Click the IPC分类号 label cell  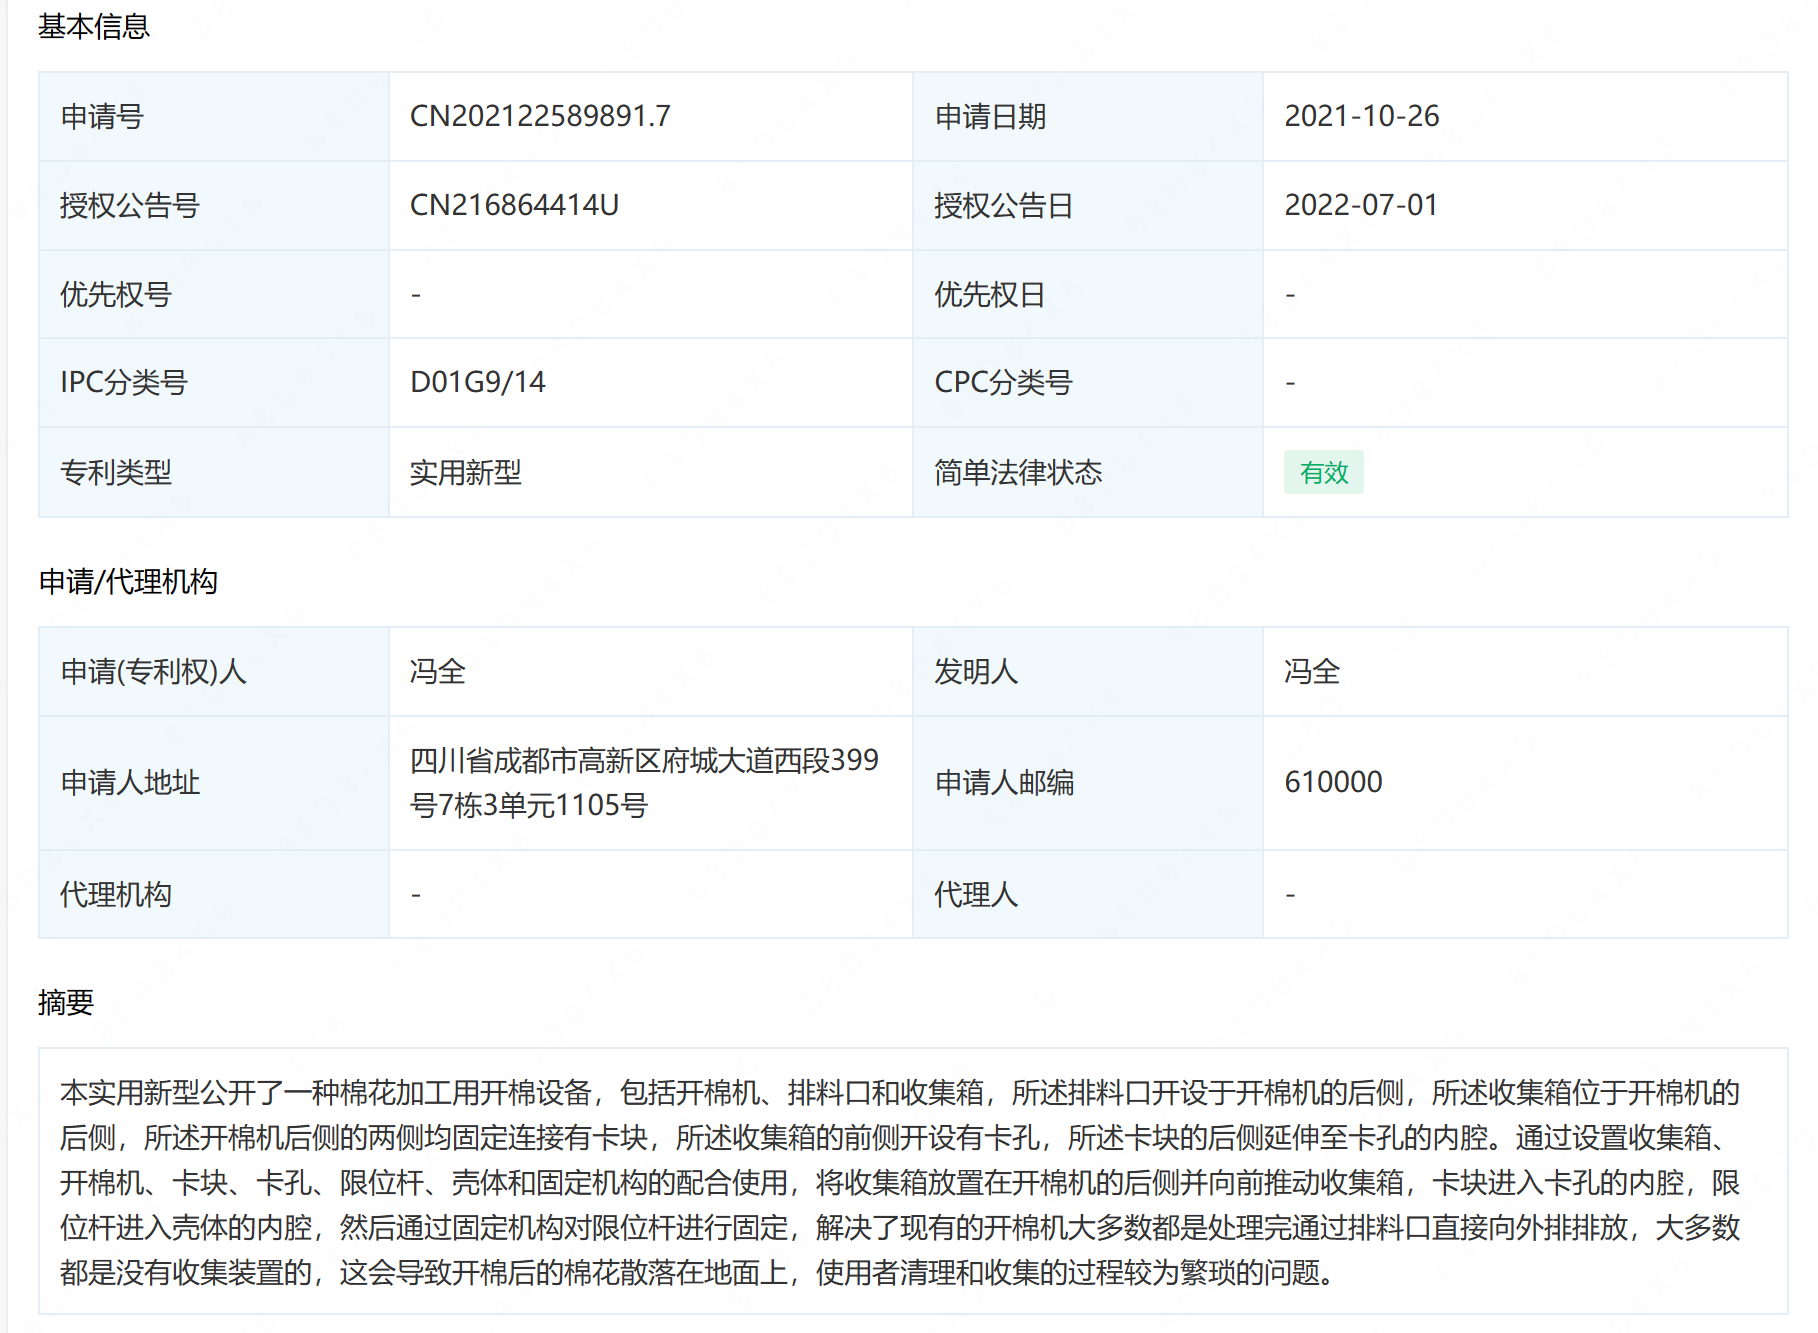click(x=214, y=382)
